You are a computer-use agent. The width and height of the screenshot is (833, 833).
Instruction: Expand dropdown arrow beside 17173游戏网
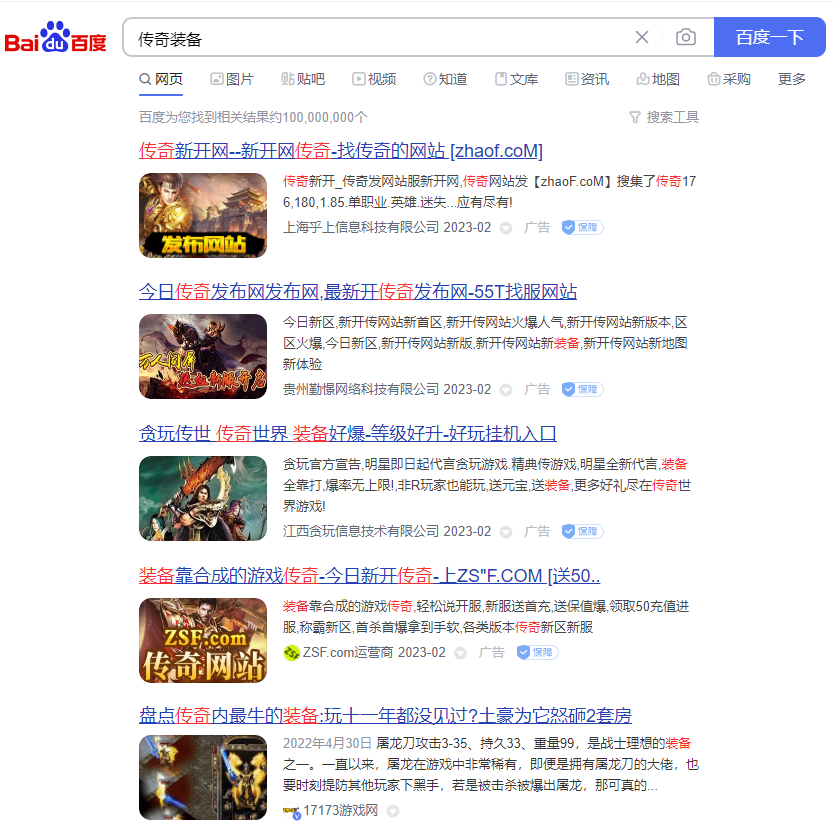tap(393, 812)
